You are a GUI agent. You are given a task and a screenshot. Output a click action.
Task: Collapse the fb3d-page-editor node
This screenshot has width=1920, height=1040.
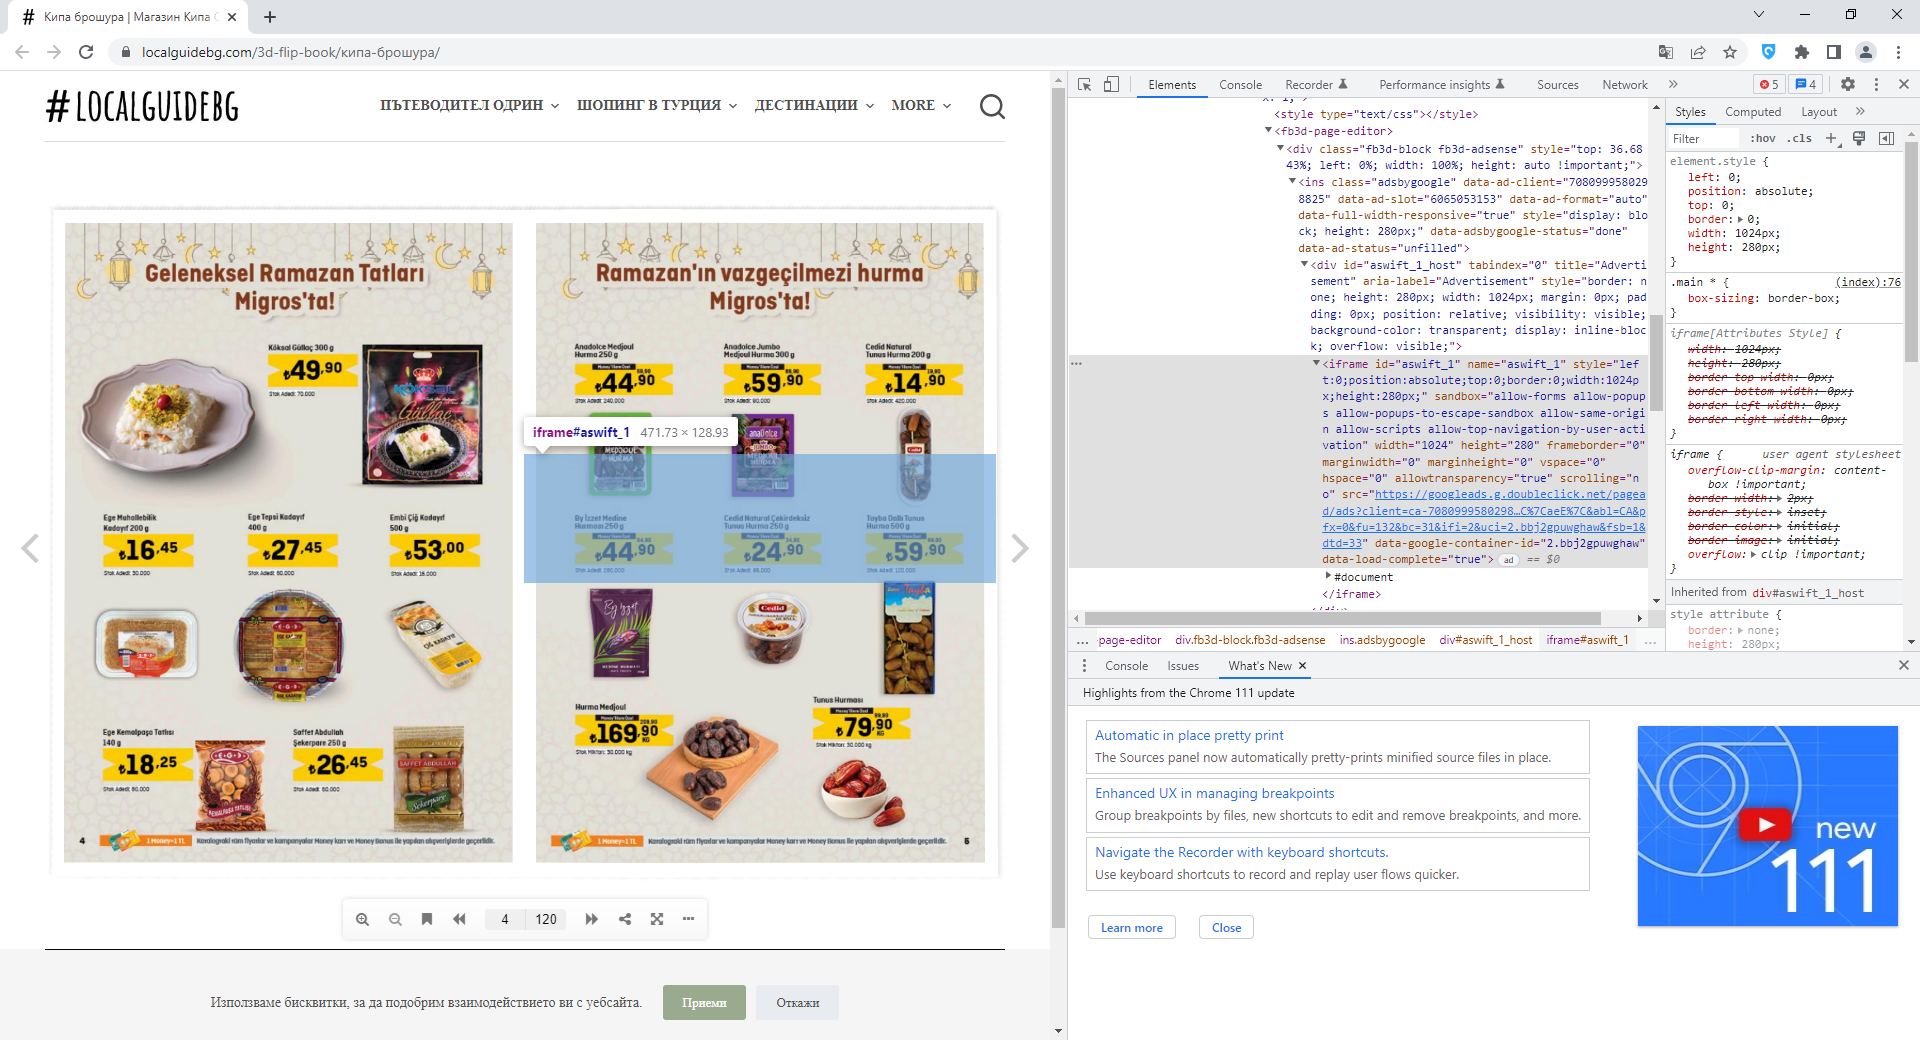coord(1269,131)
